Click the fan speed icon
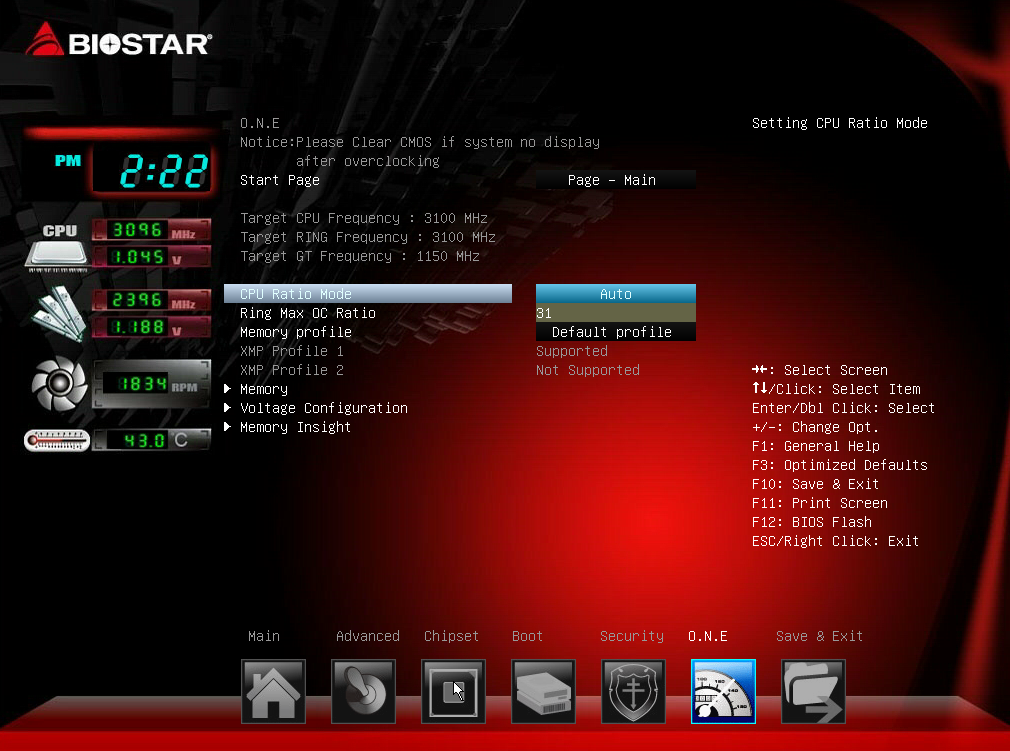1010x751 pixels. (59, 384)
